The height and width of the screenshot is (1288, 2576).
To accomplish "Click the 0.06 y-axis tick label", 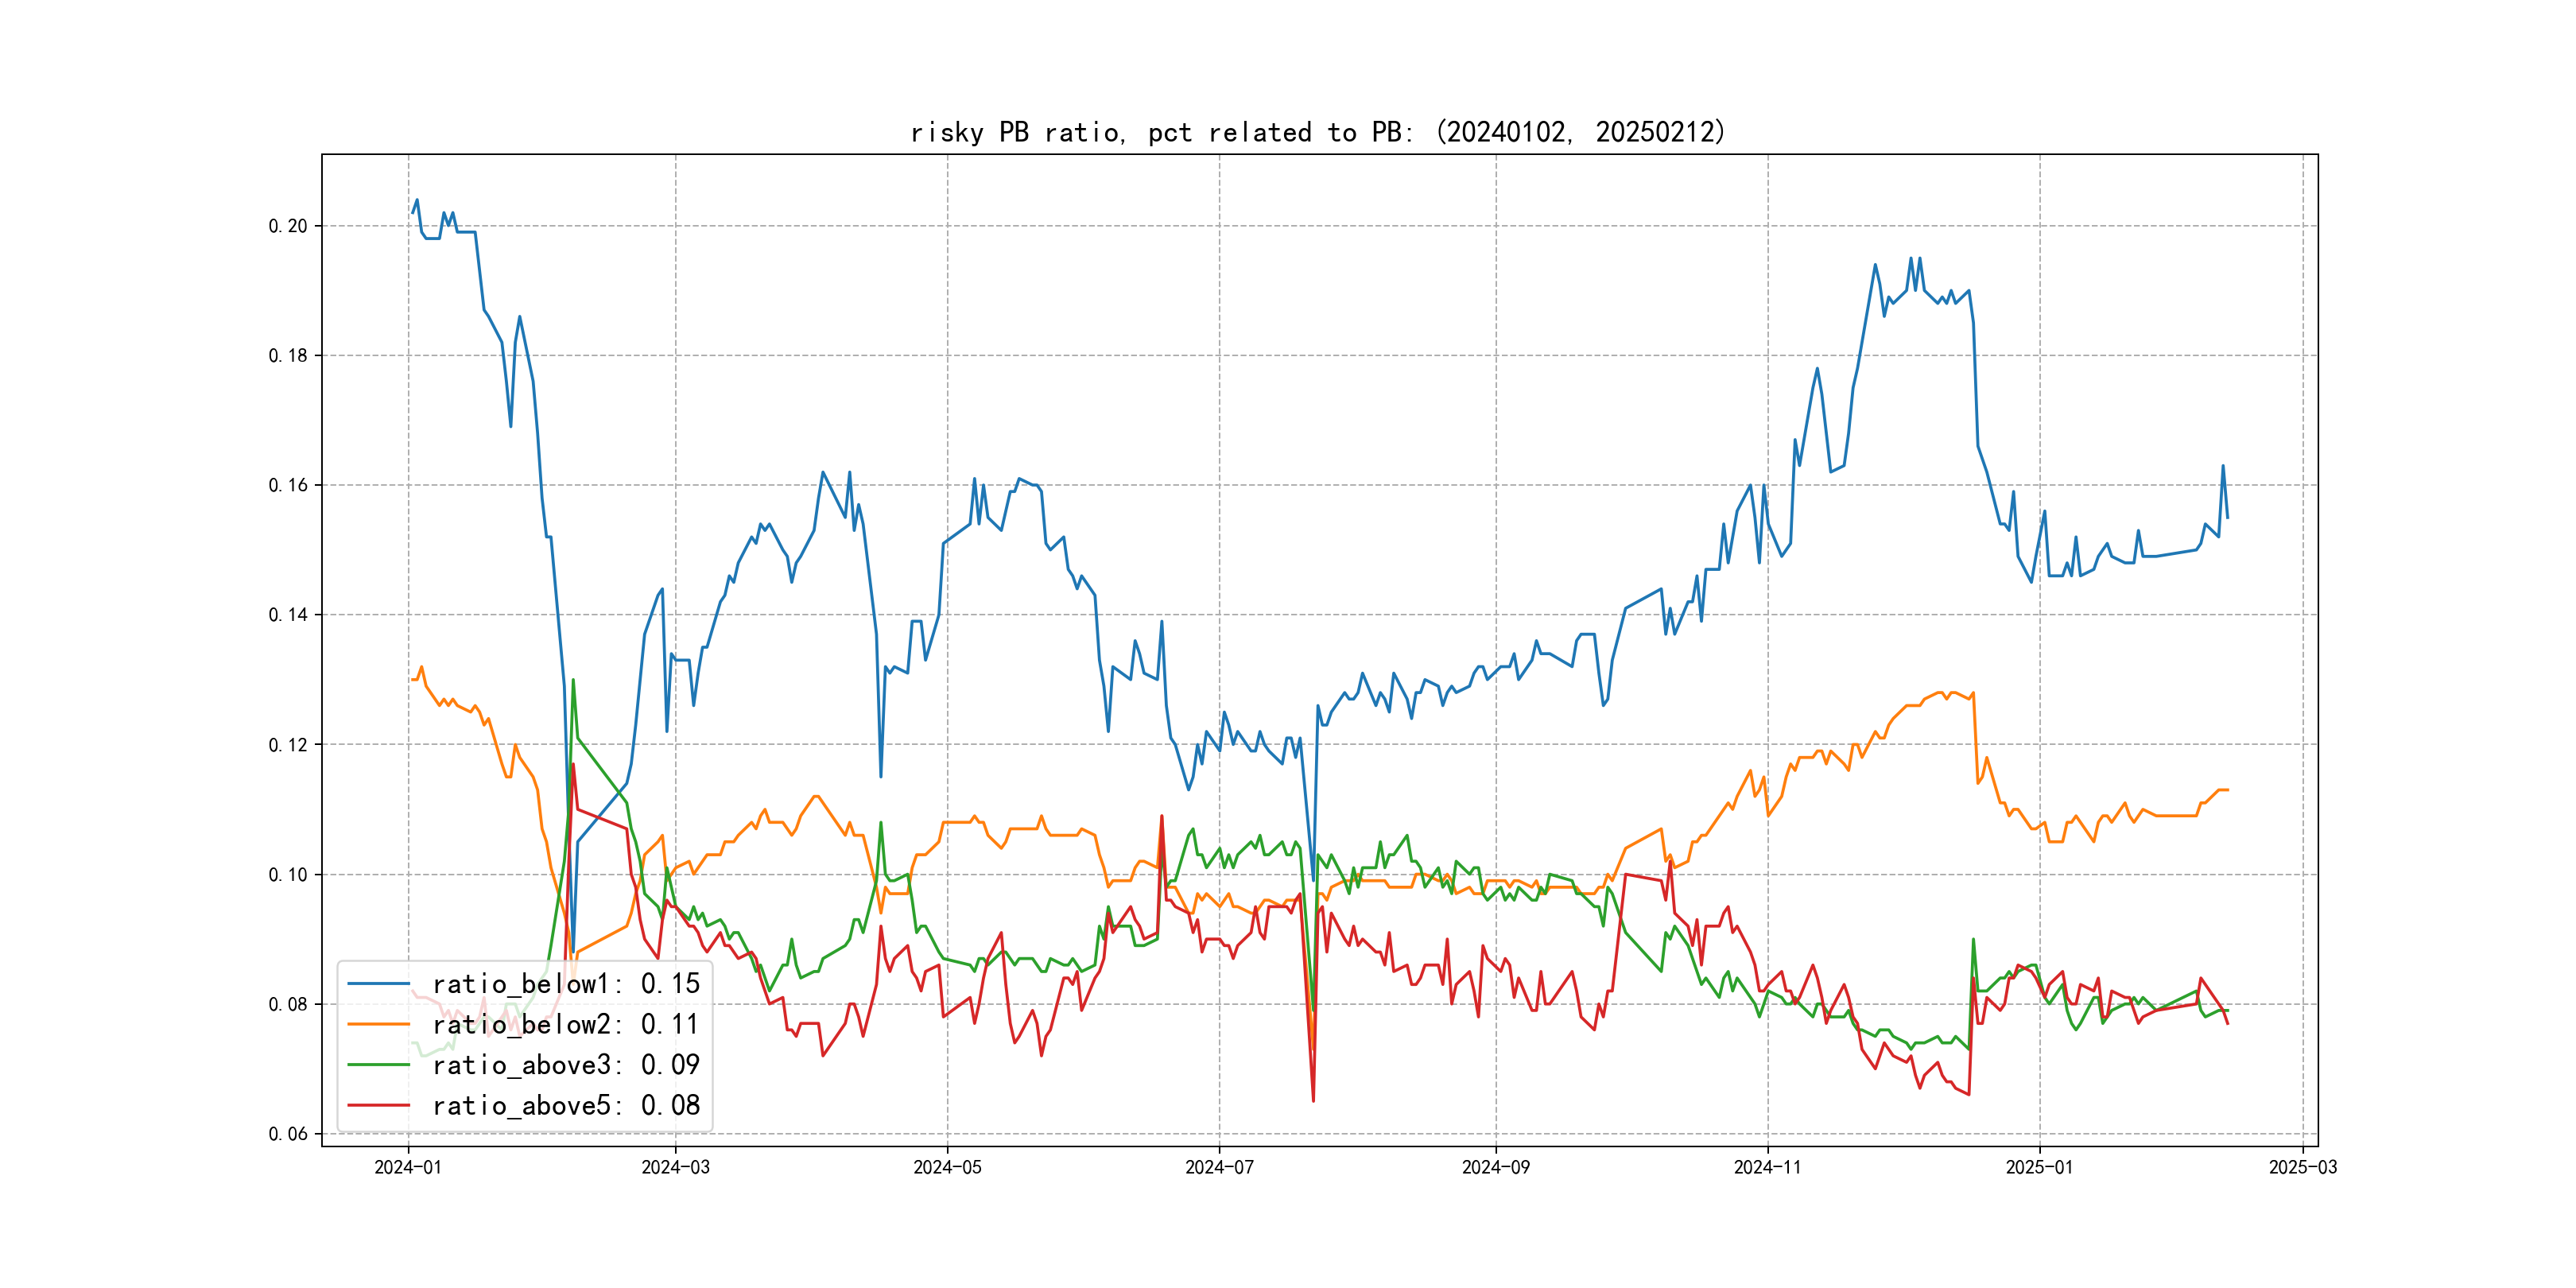I will tap(288, 1134).
